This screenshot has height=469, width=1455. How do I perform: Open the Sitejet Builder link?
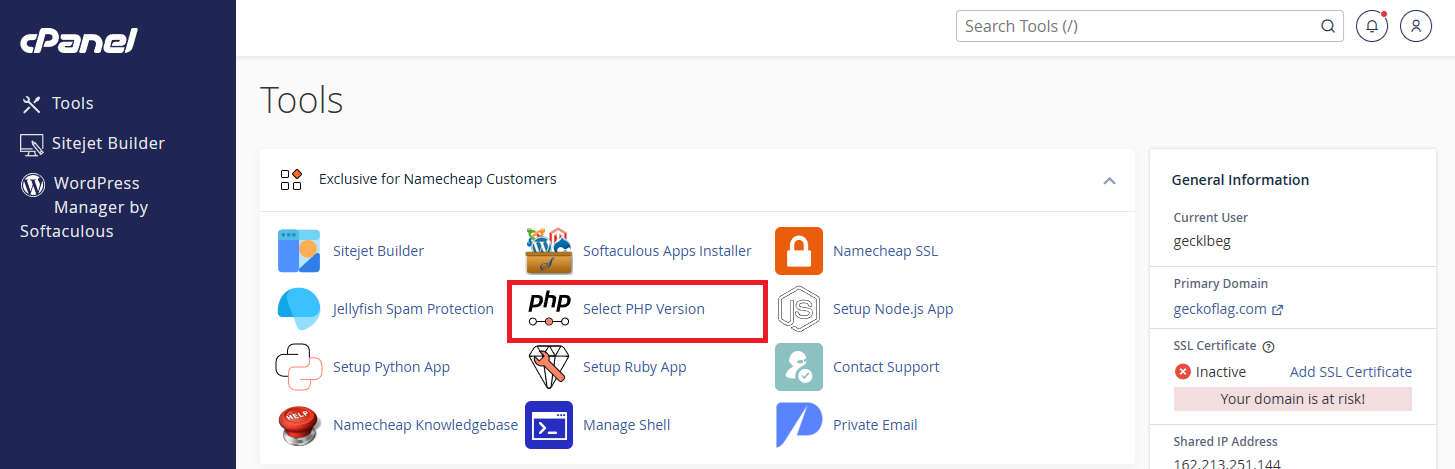coord(378,251)
